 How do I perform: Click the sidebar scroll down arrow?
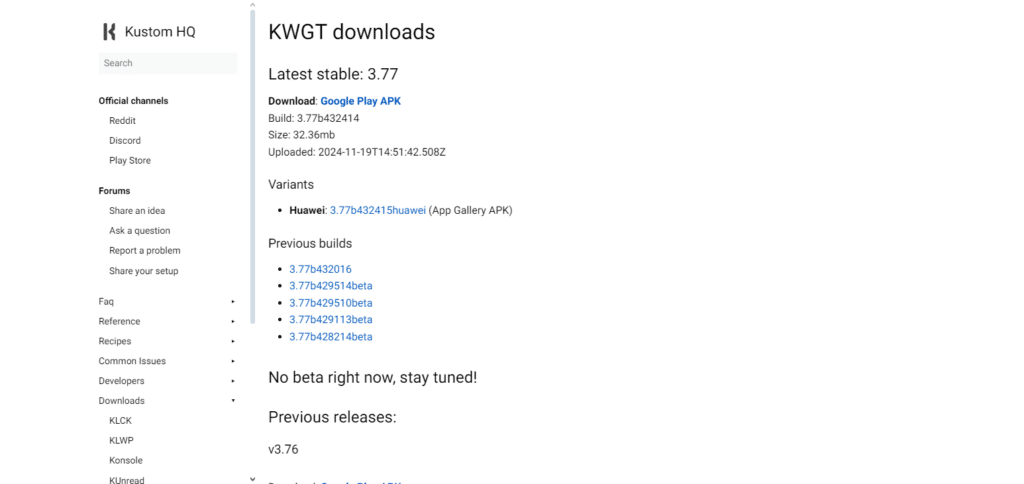click(253, 479)
